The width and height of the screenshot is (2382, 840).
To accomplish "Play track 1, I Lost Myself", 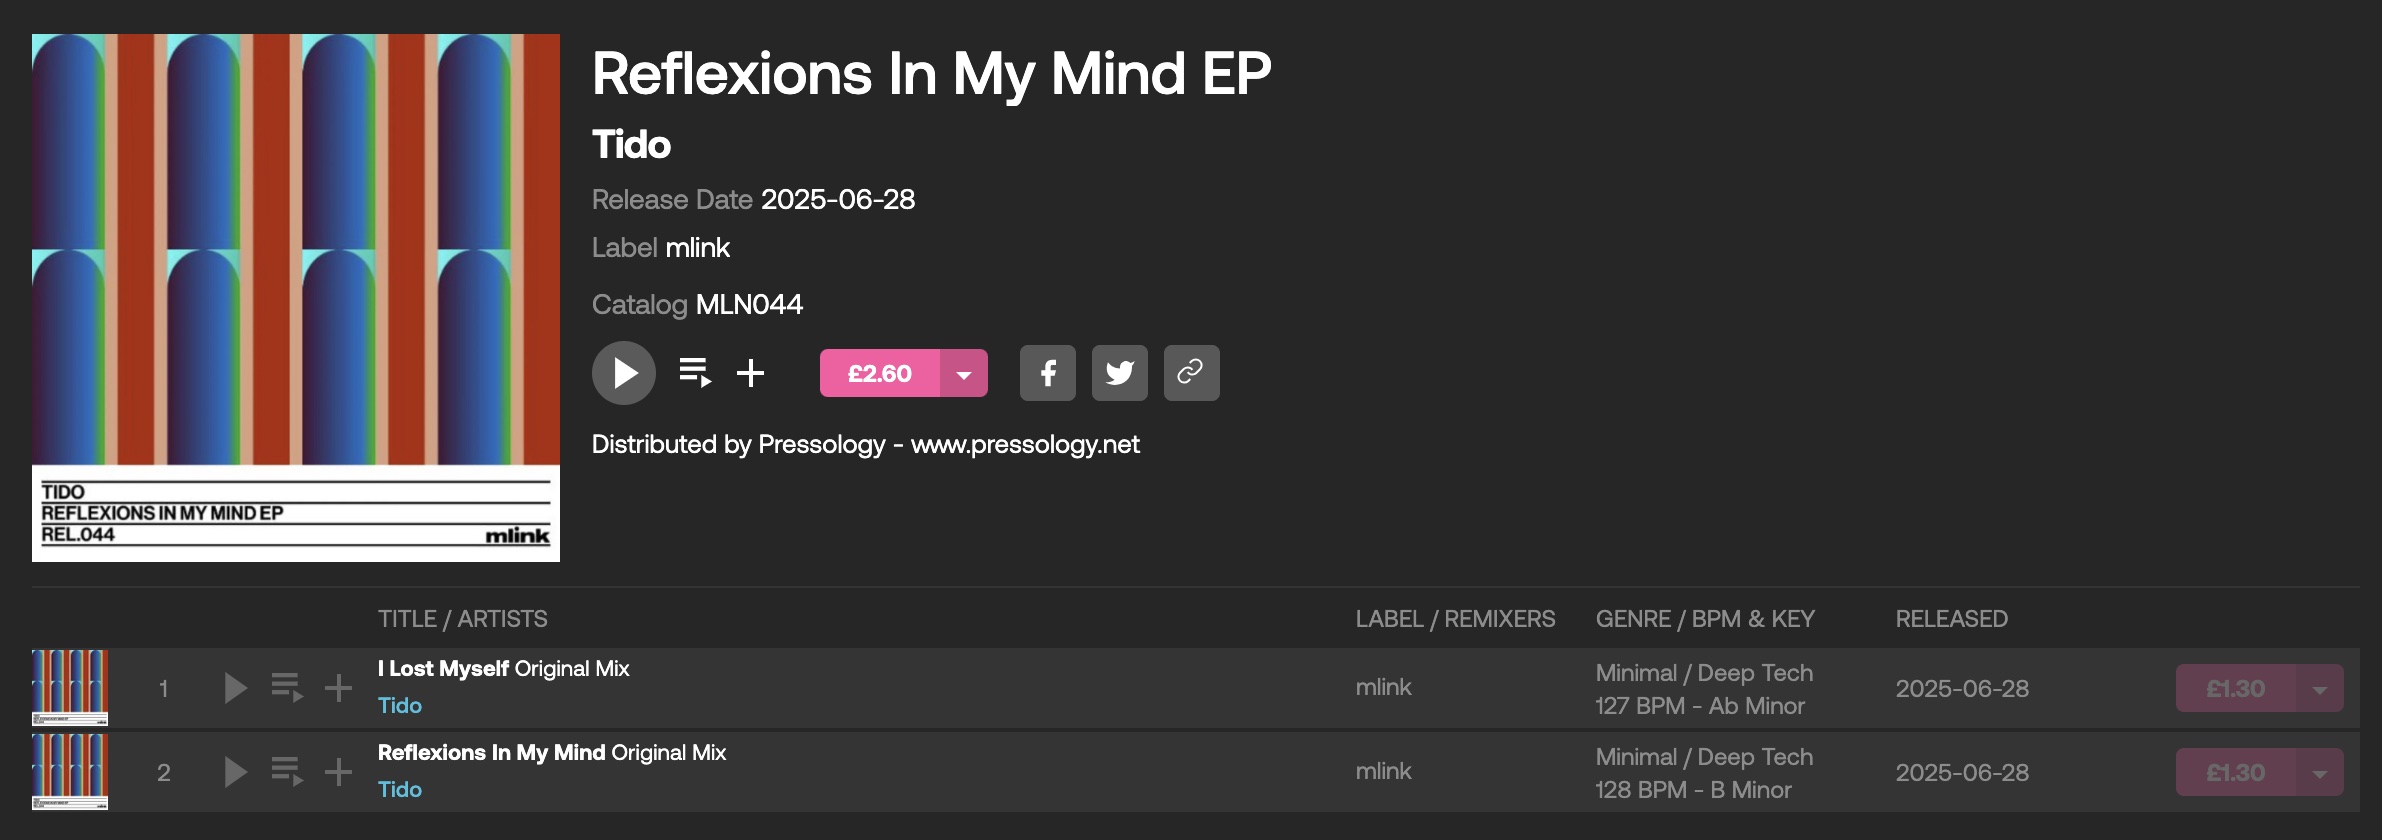I will point(235,688).
